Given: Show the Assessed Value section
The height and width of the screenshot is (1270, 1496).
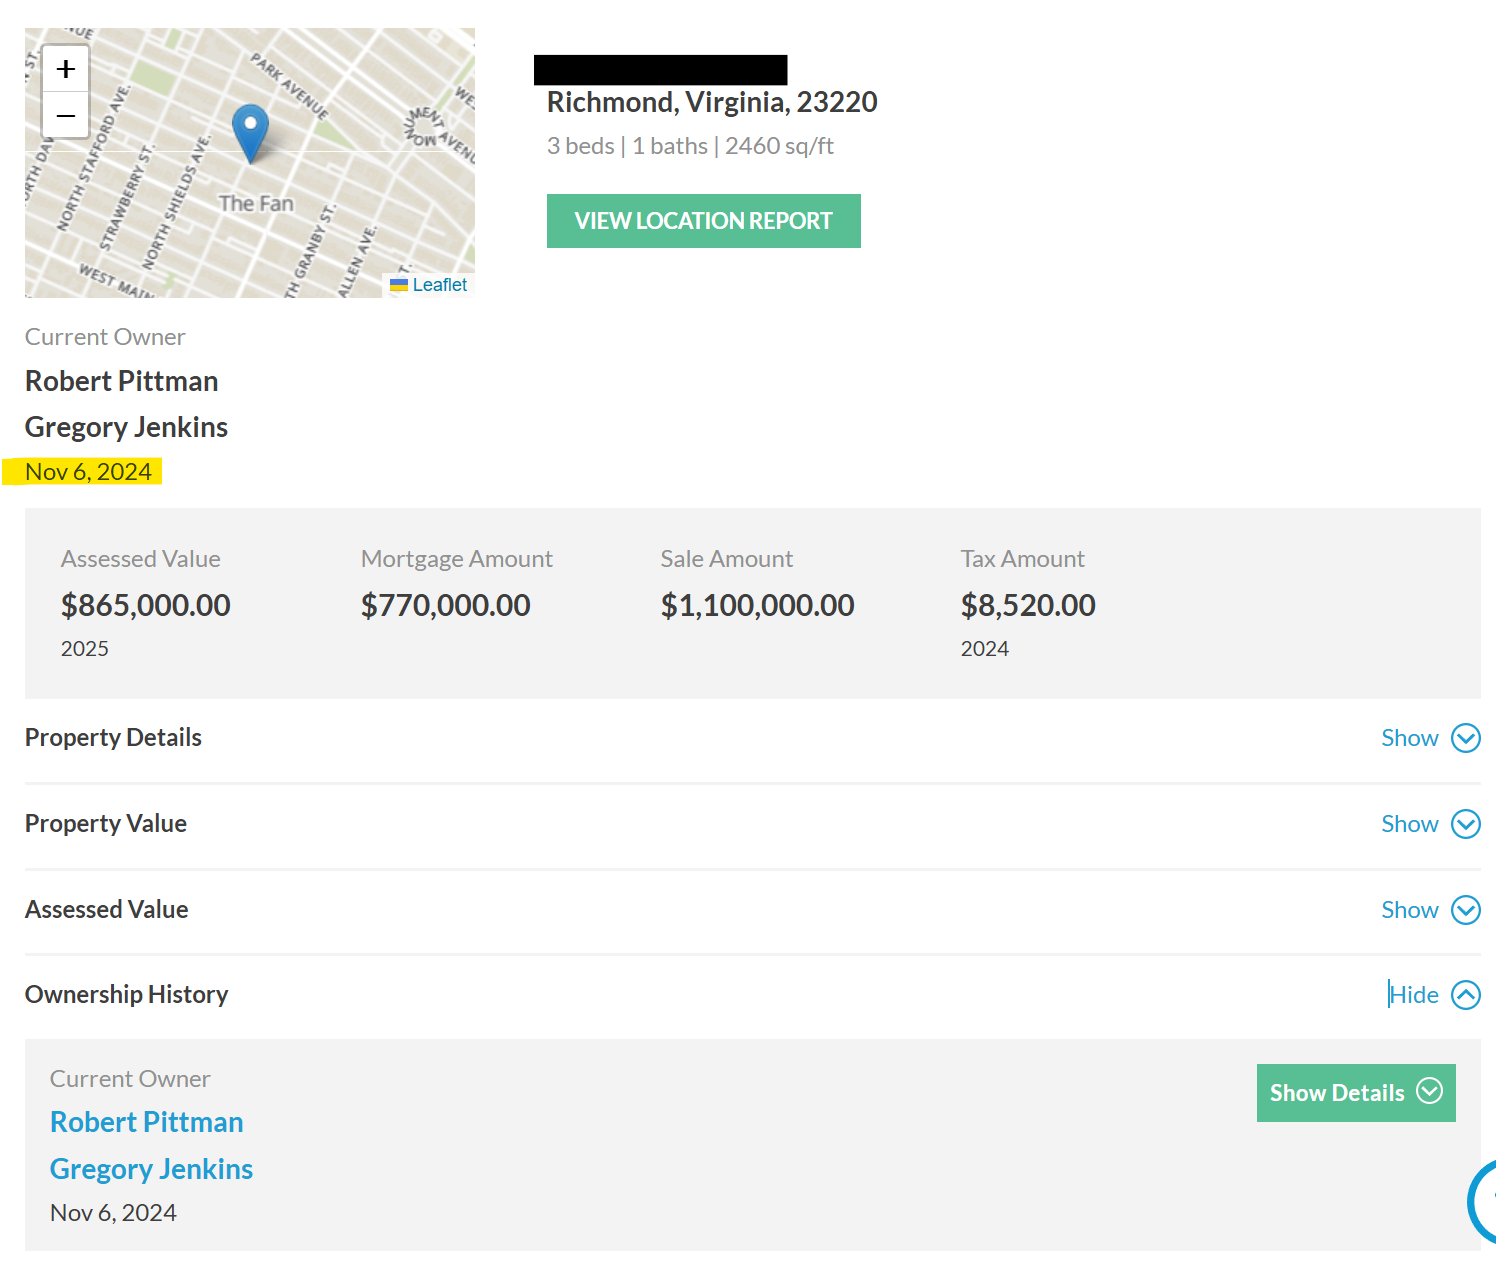Looking at the screenshot, I should click(x=1409, y=910).
